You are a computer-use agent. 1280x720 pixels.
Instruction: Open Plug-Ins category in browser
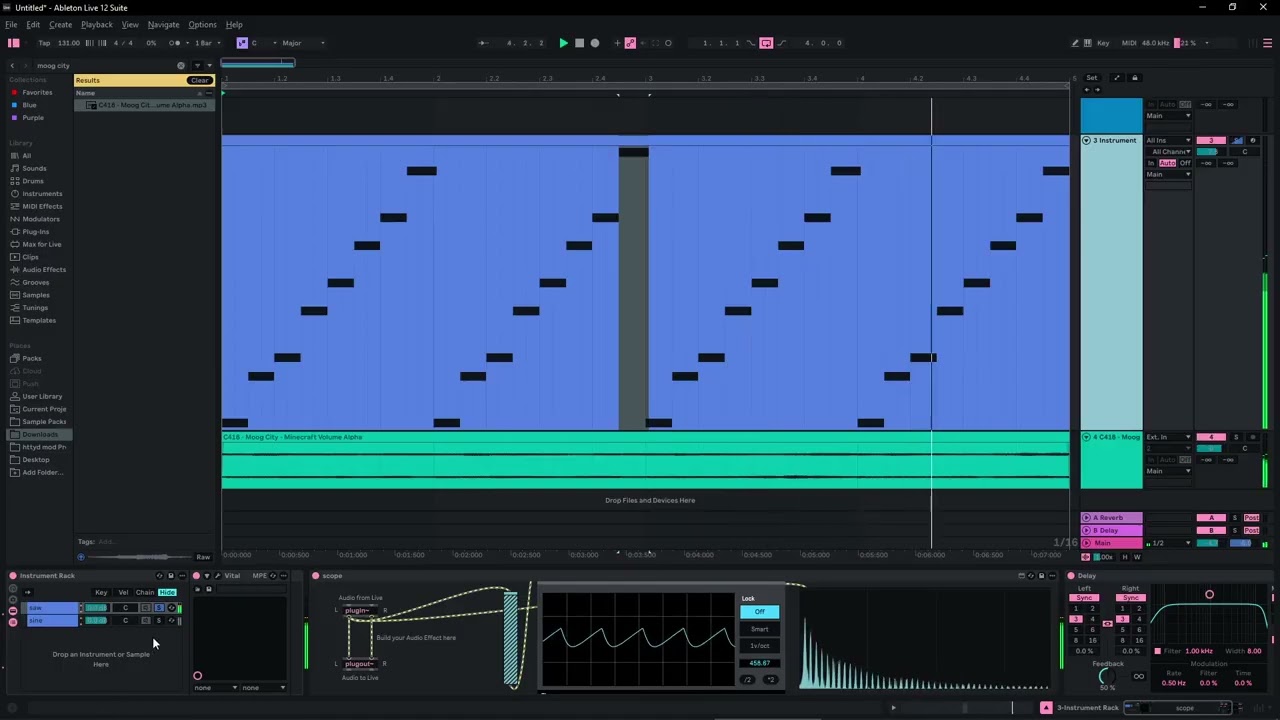click(35, 232)
